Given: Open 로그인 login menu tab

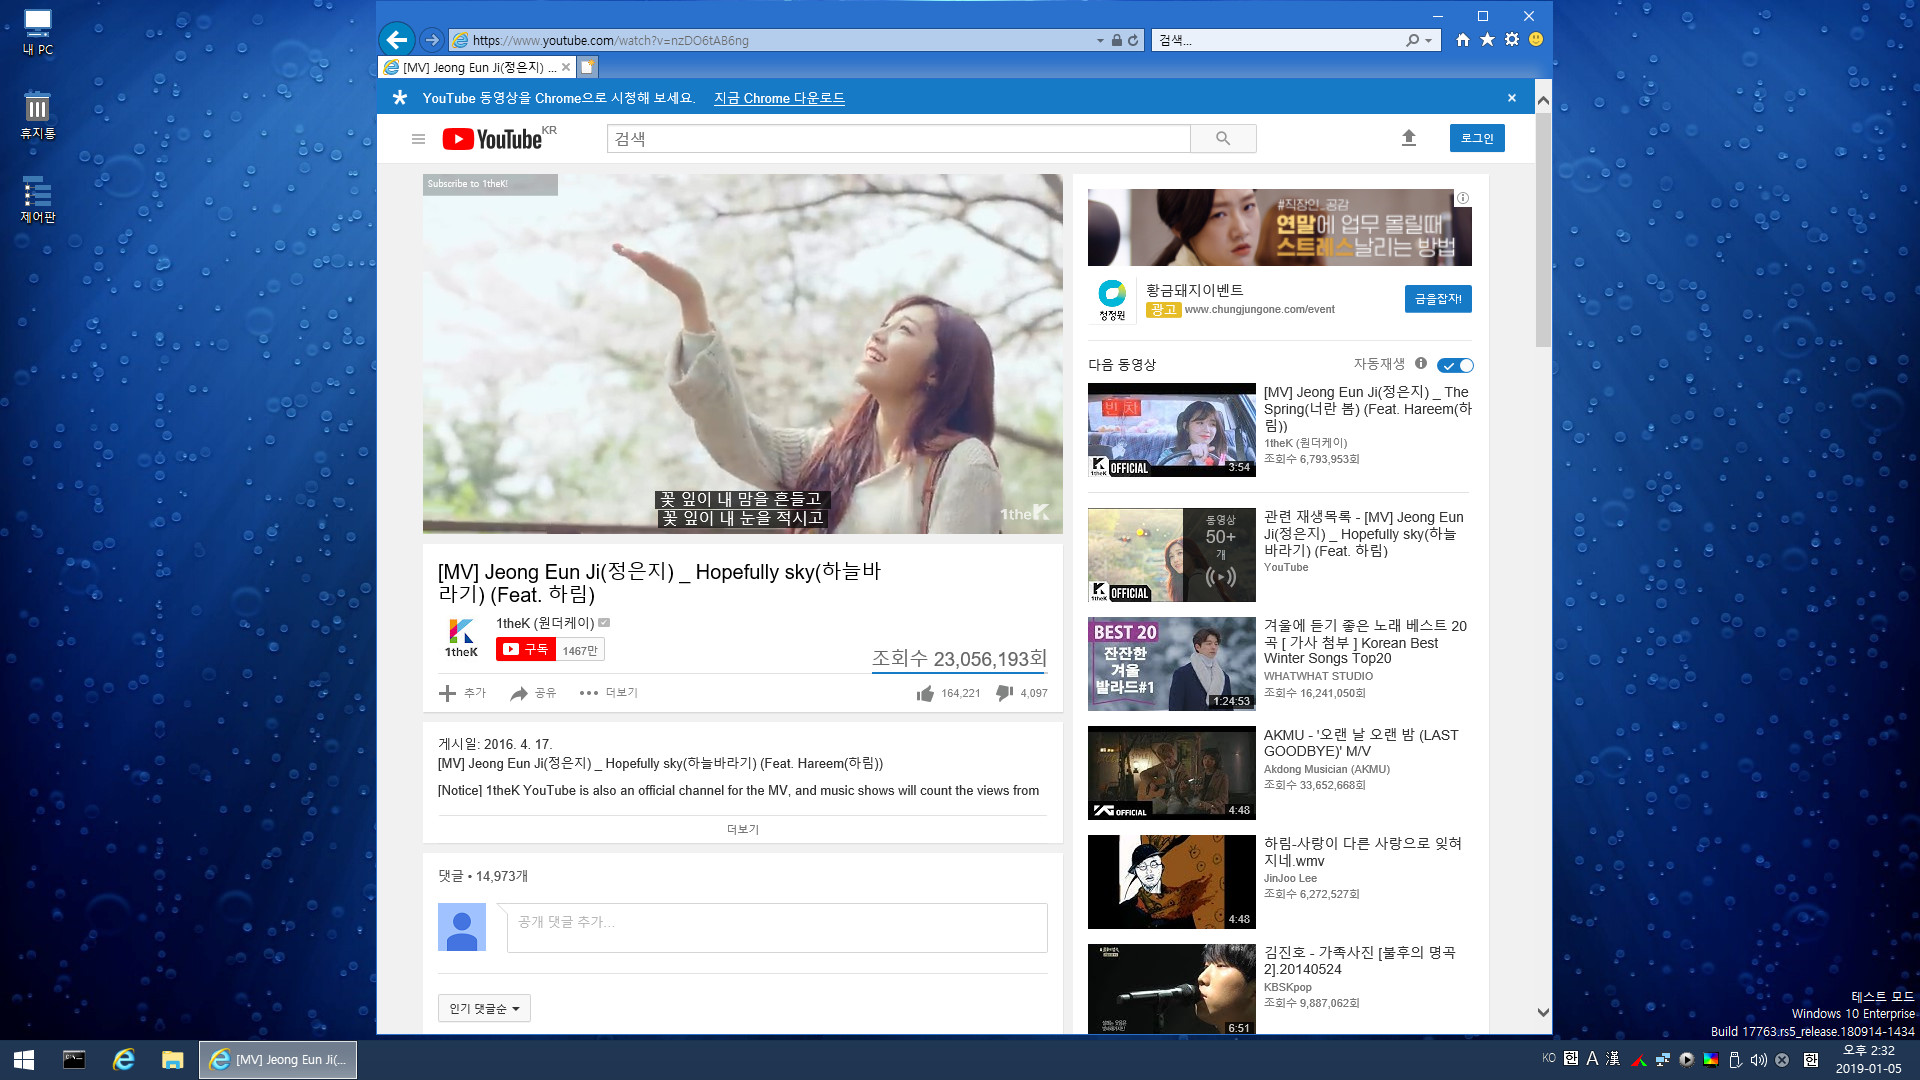Looking at the screenshot, I should click(x=1477, y=137).
